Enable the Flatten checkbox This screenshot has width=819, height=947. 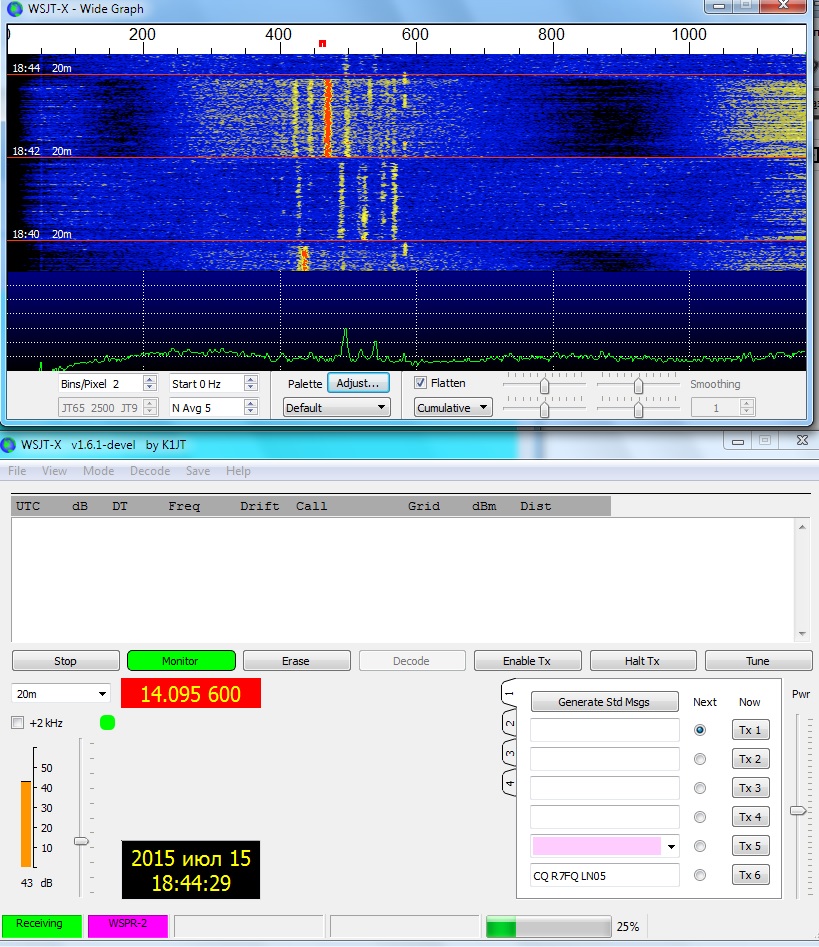click(421, 383)
